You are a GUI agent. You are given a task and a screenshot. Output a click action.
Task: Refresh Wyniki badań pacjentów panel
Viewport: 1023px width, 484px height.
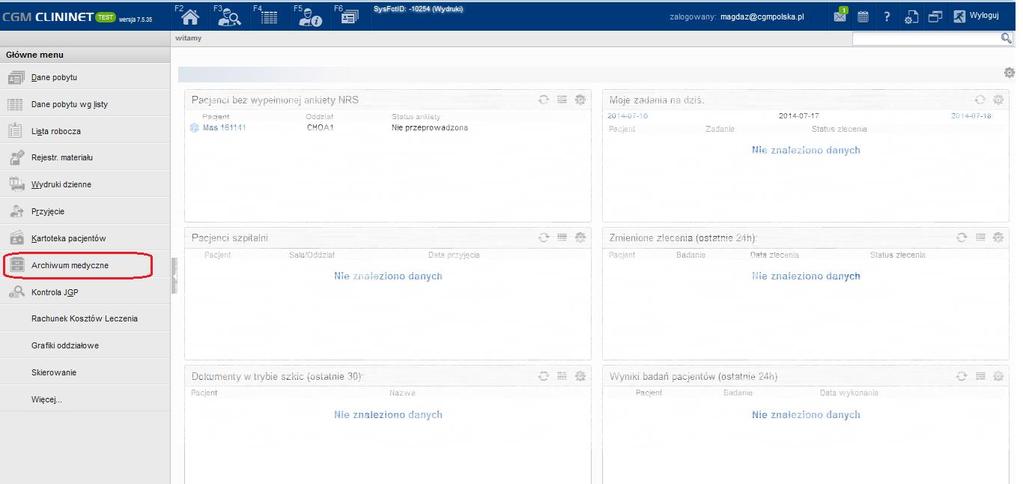coord(962,376)
